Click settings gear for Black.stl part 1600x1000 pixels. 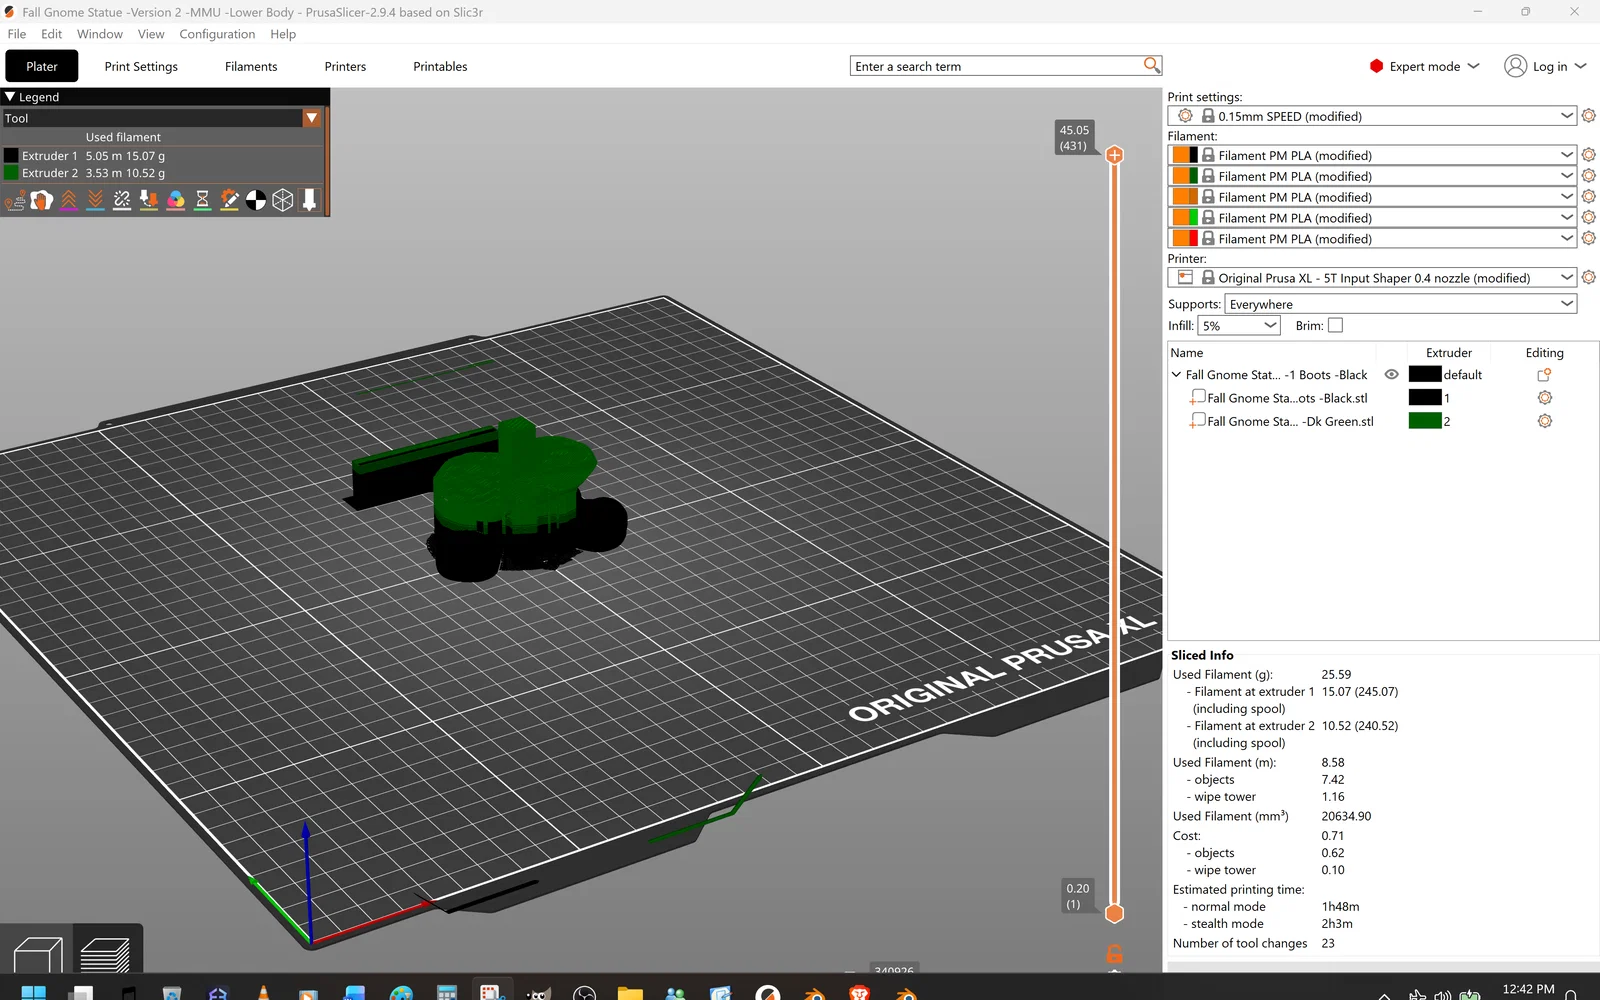tap(1545, 398)
